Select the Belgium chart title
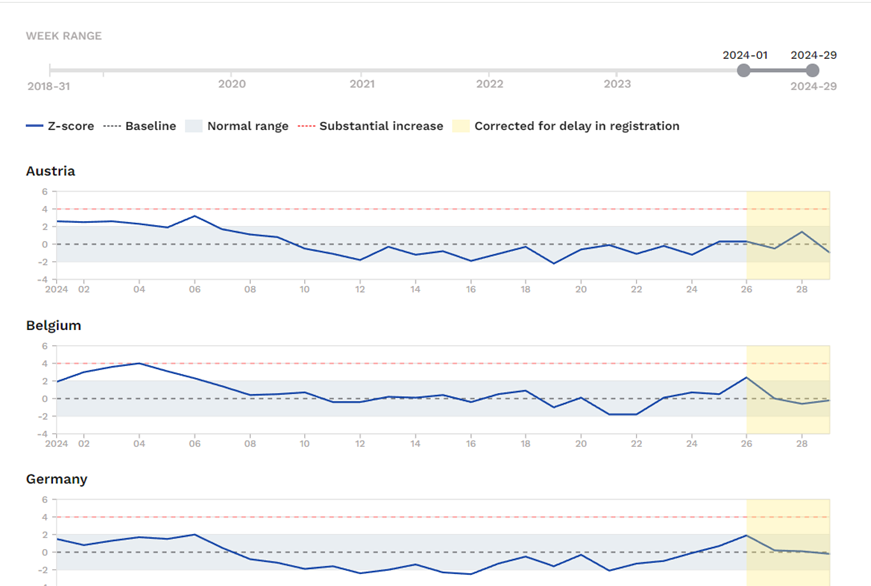Image resolution: width=871 pixels, height=586 pixels. pos(53,325)
